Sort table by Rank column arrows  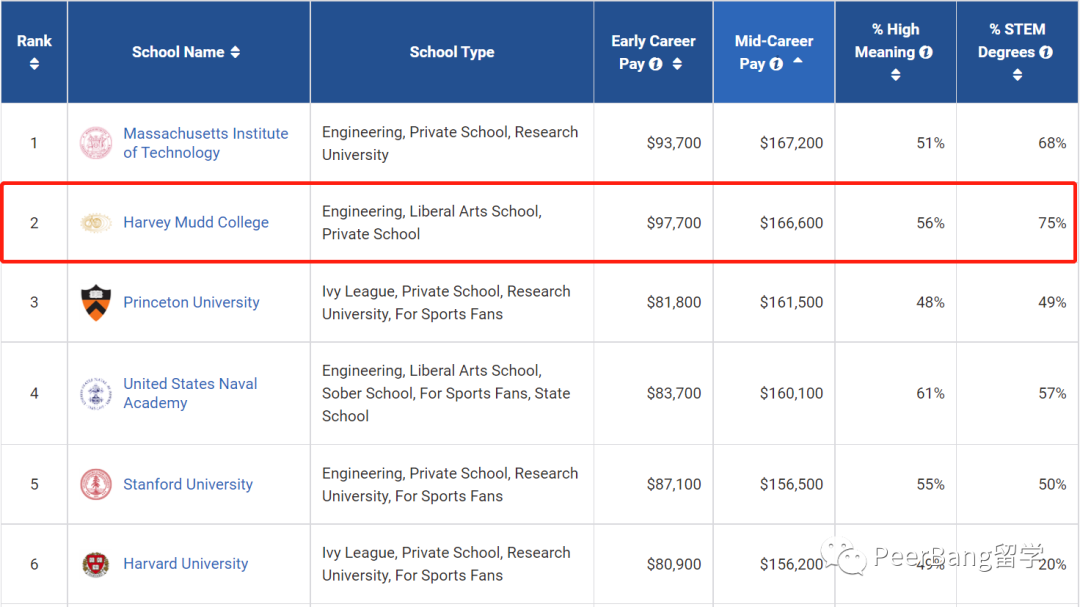(x=34, y=64)
